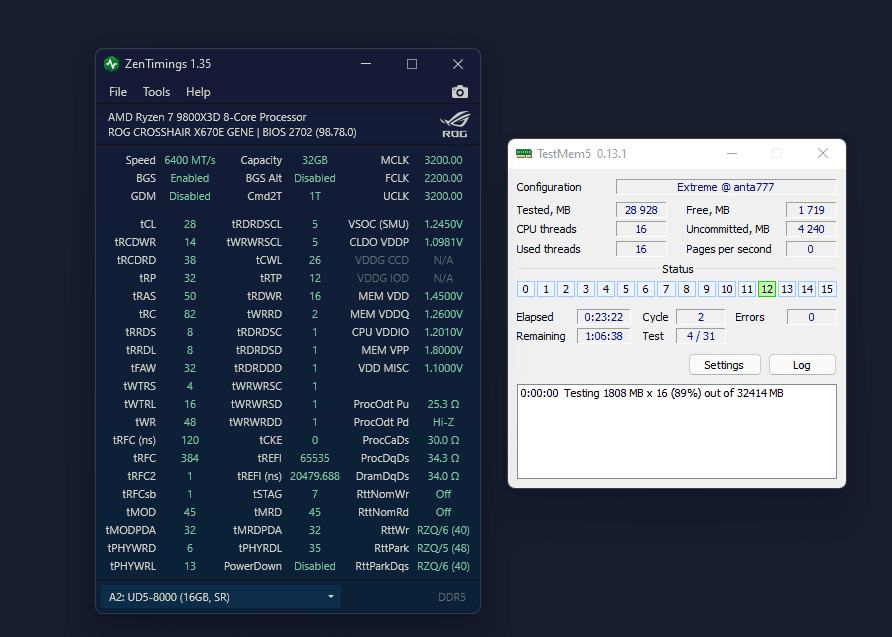Click the tCL value 28
Screen dimensions: 892x637
(x=190, y=224)
